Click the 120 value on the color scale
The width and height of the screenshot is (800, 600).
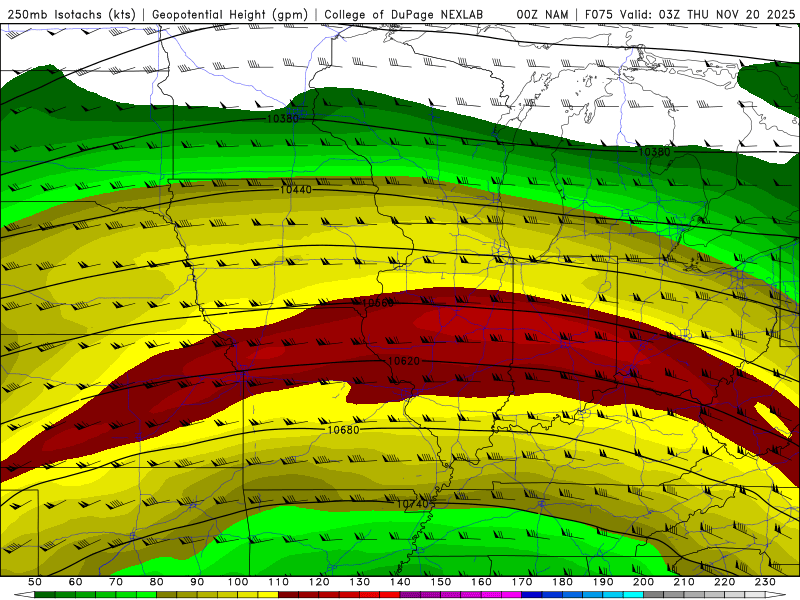pyautogui.click(x=319, y=582)
